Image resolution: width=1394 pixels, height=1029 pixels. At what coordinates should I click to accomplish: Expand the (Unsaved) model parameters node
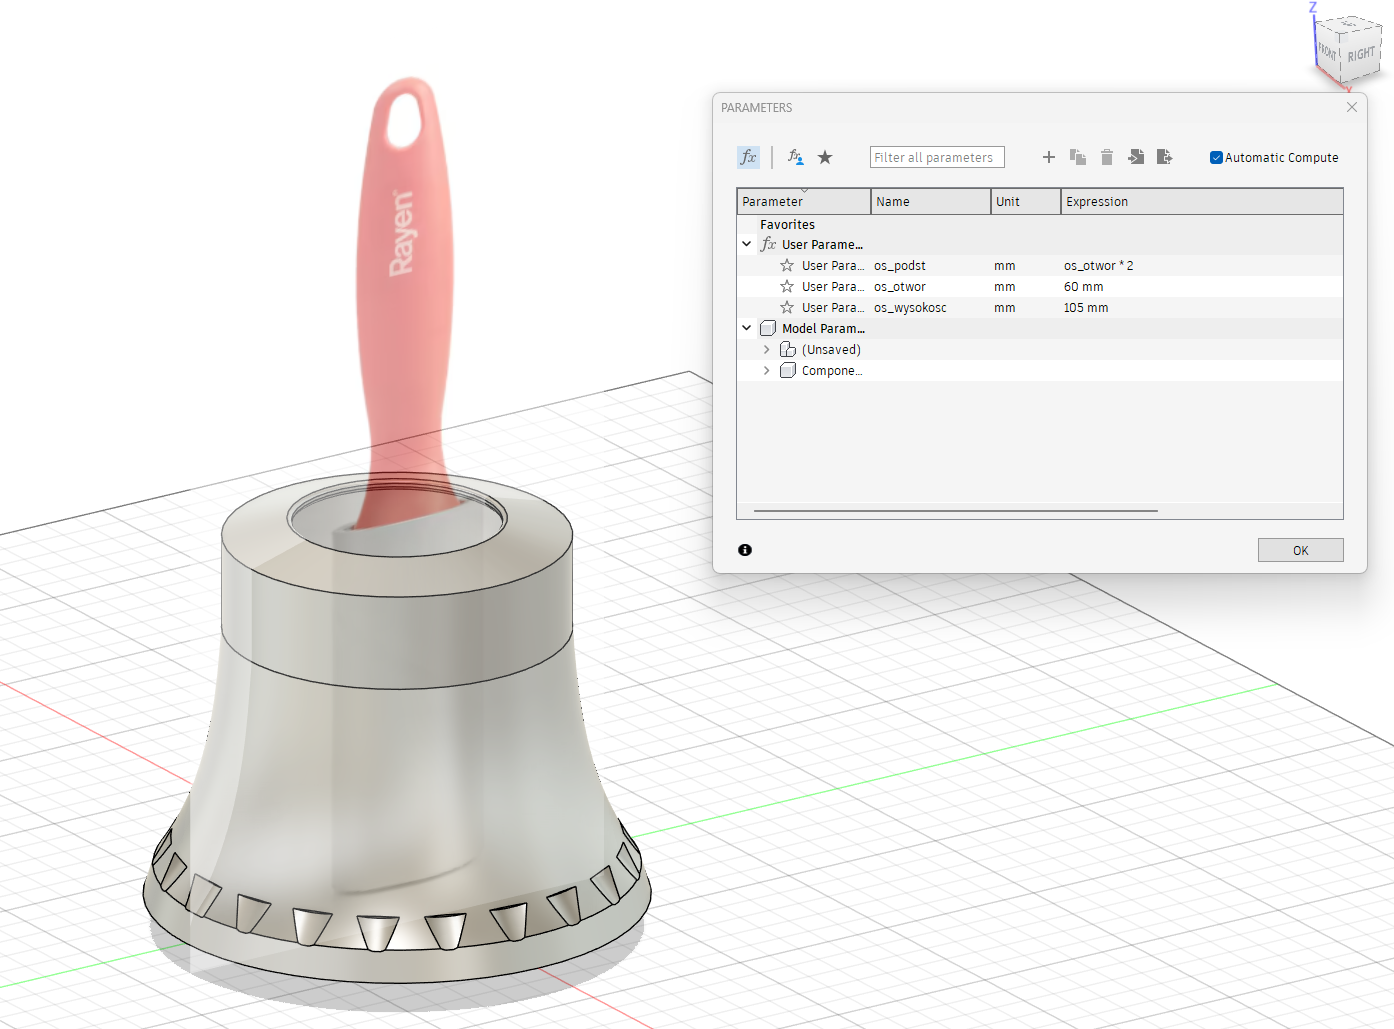pyautogui.click(x=767, y=350)
